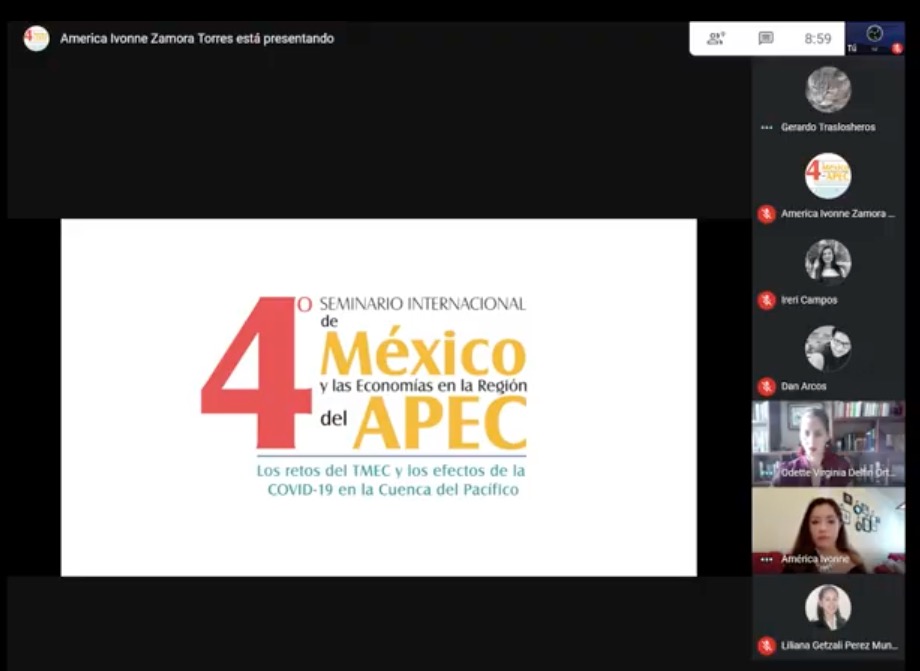Click the presenter avatar beside the presenting banner
This screenshot has height=671, width=920.
(36, 39)
